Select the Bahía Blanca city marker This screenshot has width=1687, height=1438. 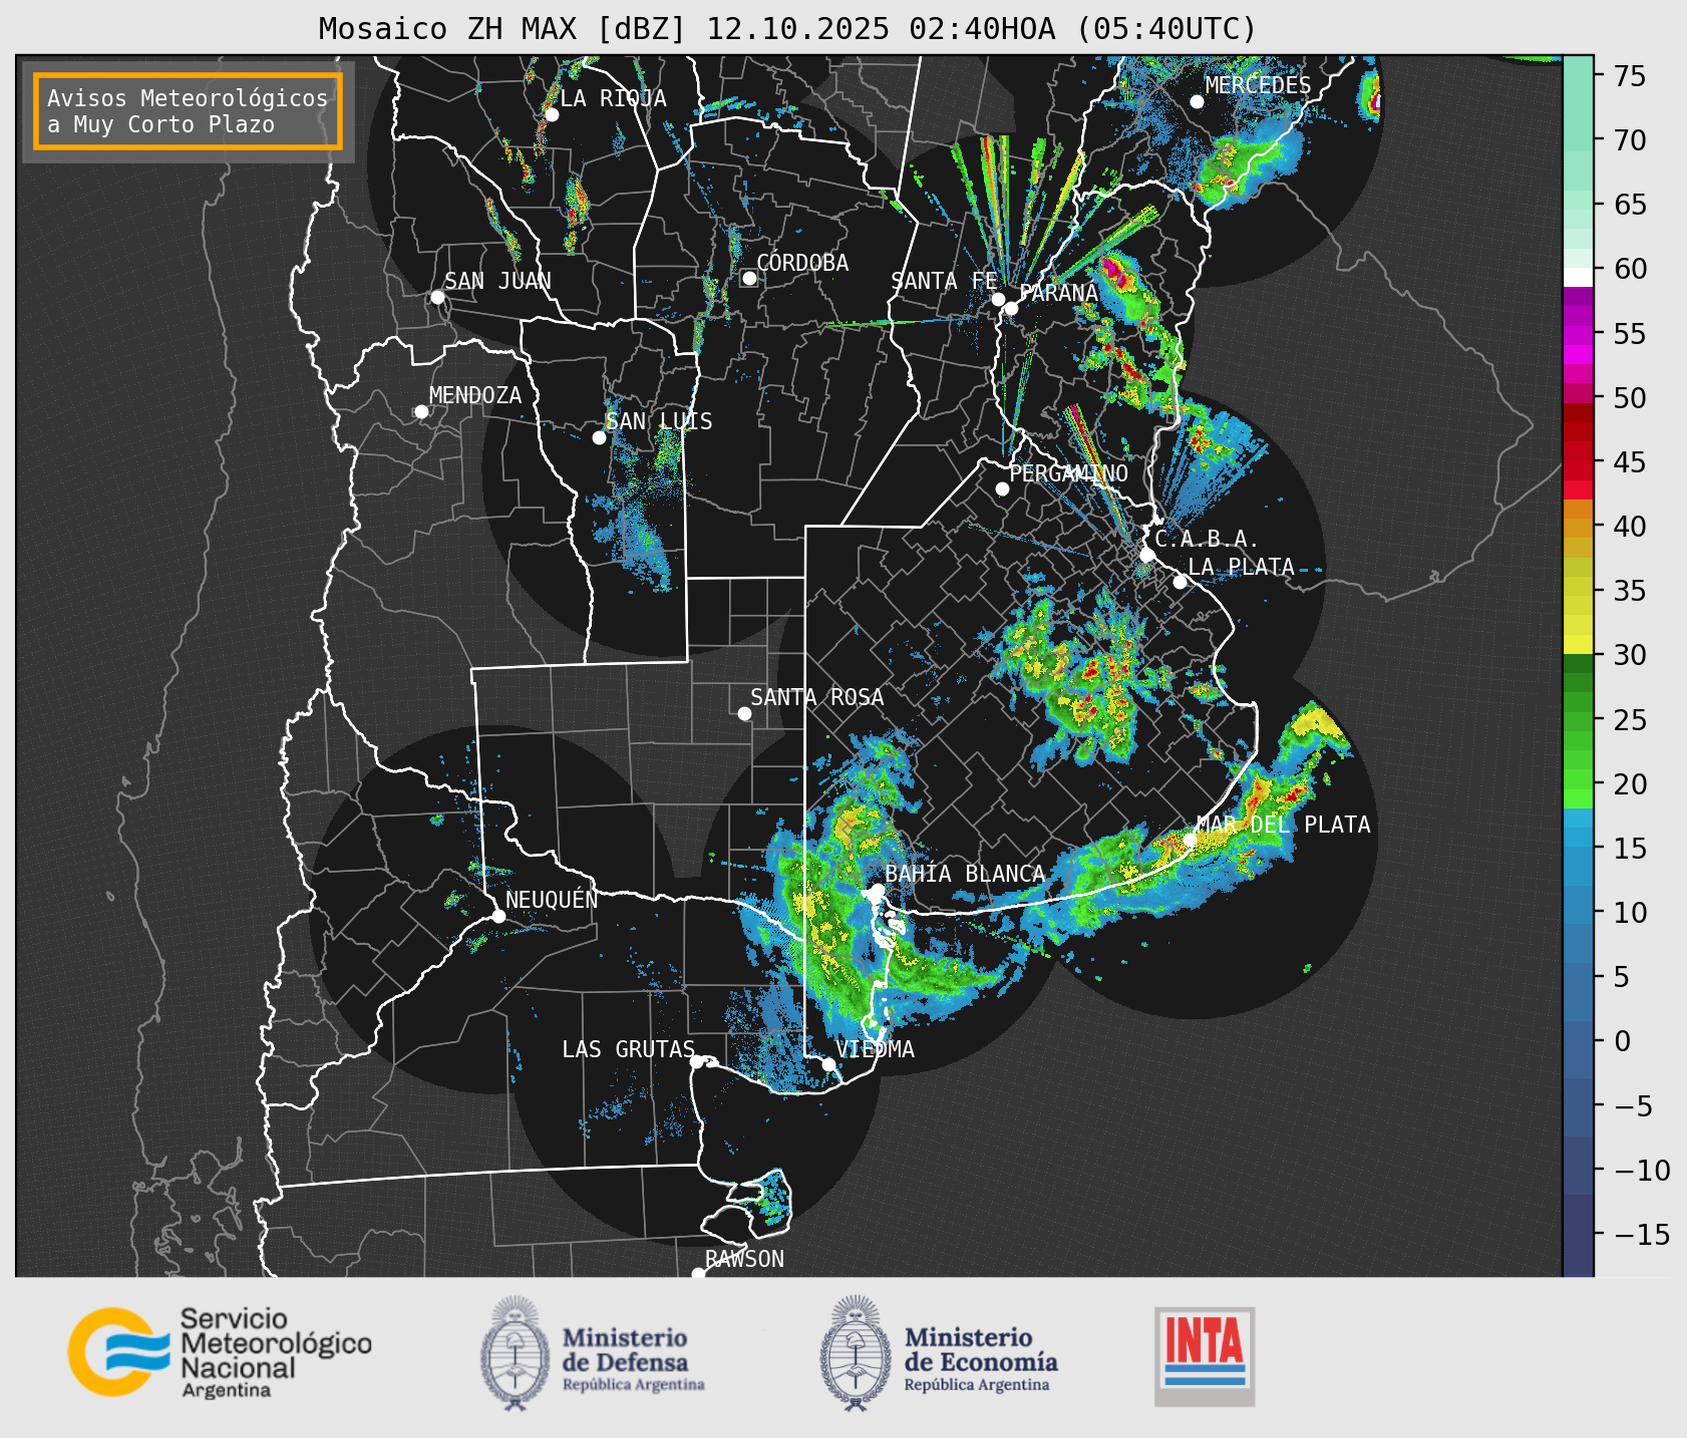[877, 890]
